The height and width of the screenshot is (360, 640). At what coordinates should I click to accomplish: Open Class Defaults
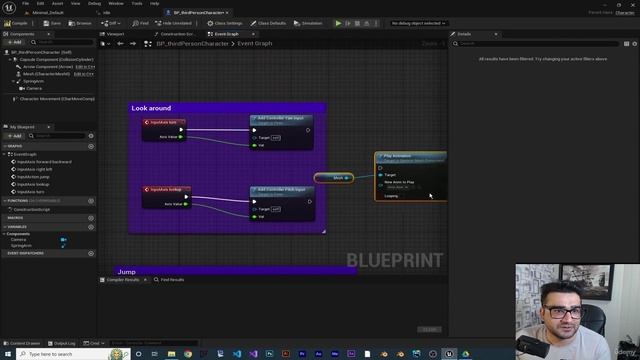[268, 23]
